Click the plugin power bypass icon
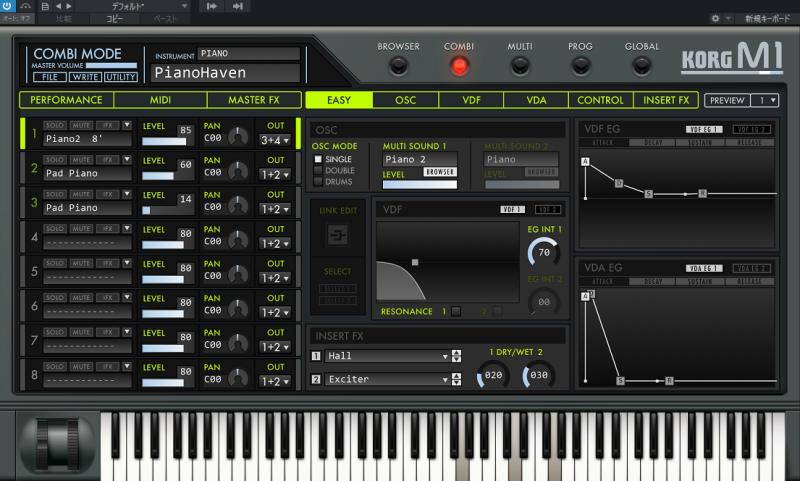 (x=8, y=6)
